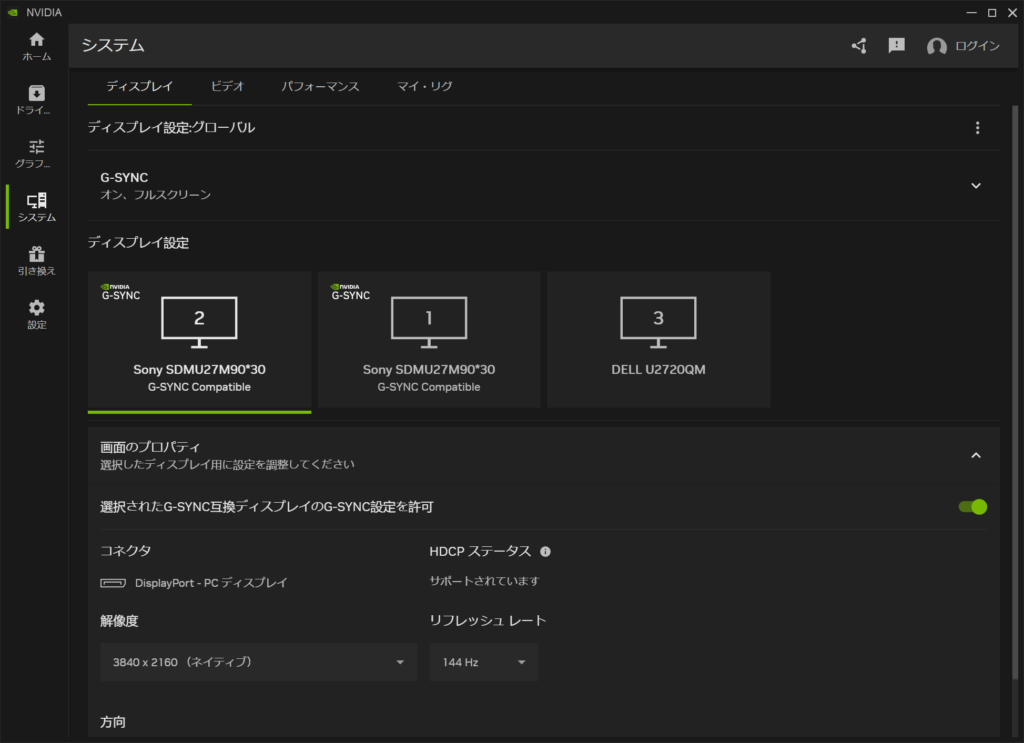The image size is (1024, 743).
Task: Click the G-SYNC badge on display 1 card
Action: [351, 292]
